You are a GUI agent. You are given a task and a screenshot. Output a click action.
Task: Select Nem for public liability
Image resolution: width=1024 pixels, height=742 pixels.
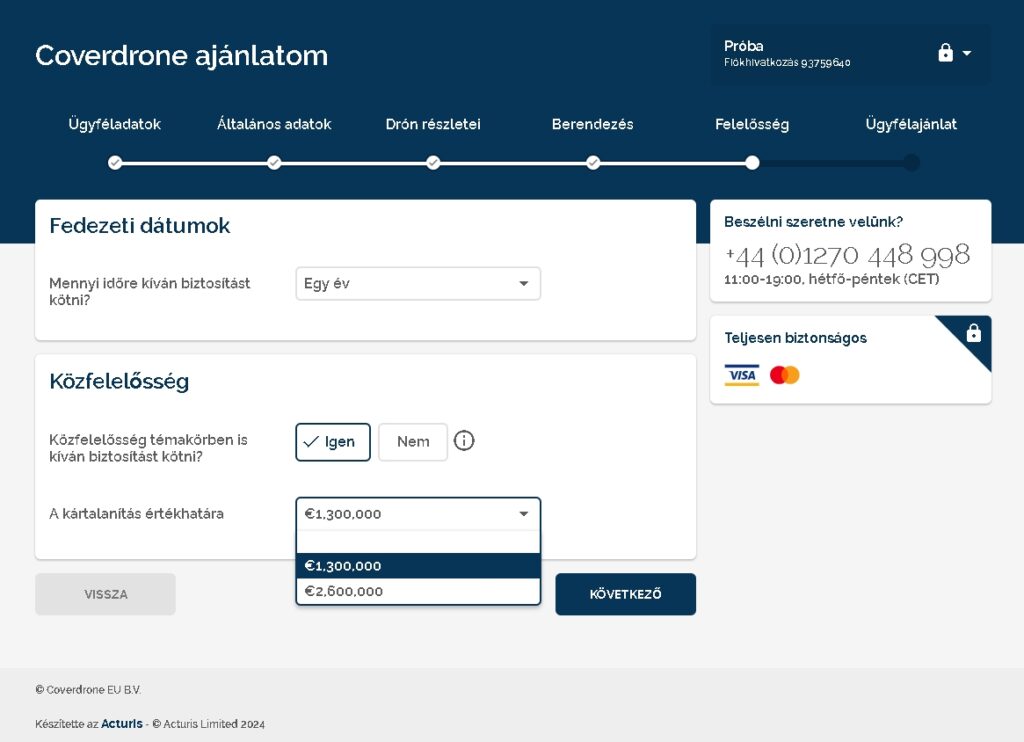click(413, 442)
